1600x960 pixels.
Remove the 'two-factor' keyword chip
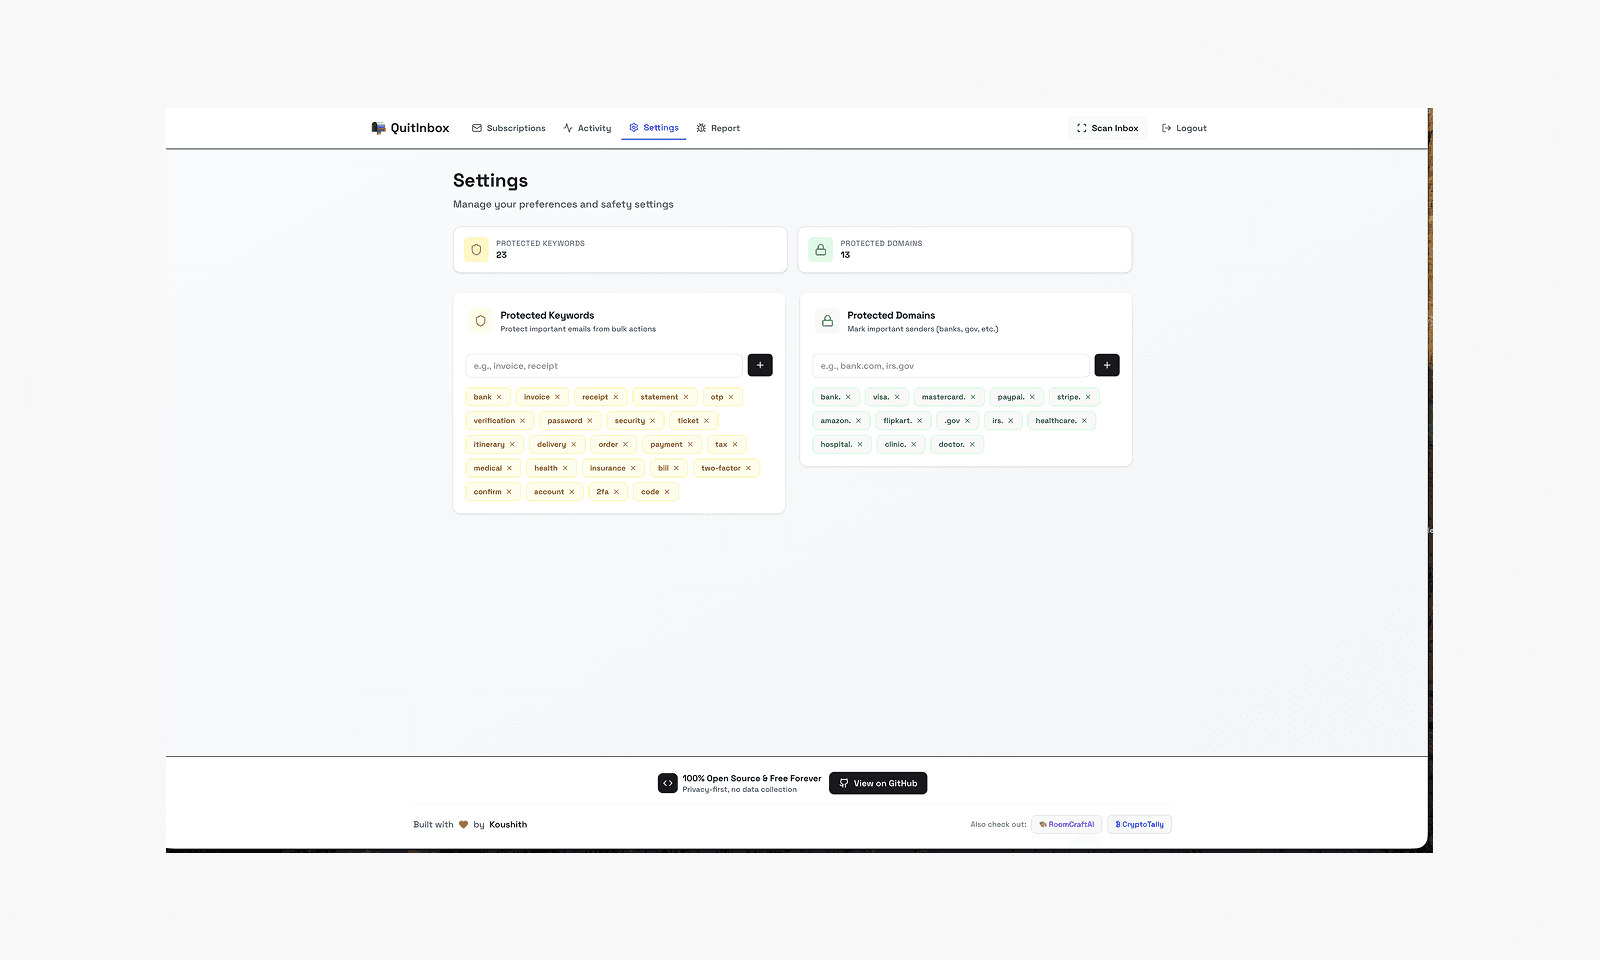click(749, 468)
